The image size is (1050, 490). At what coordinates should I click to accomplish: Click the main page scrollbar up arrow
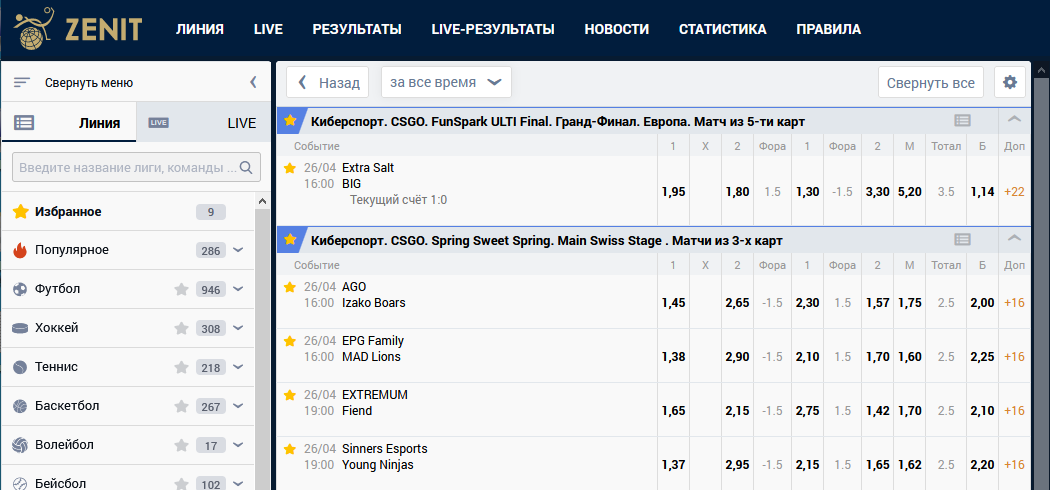click(x=1042, y=70)
